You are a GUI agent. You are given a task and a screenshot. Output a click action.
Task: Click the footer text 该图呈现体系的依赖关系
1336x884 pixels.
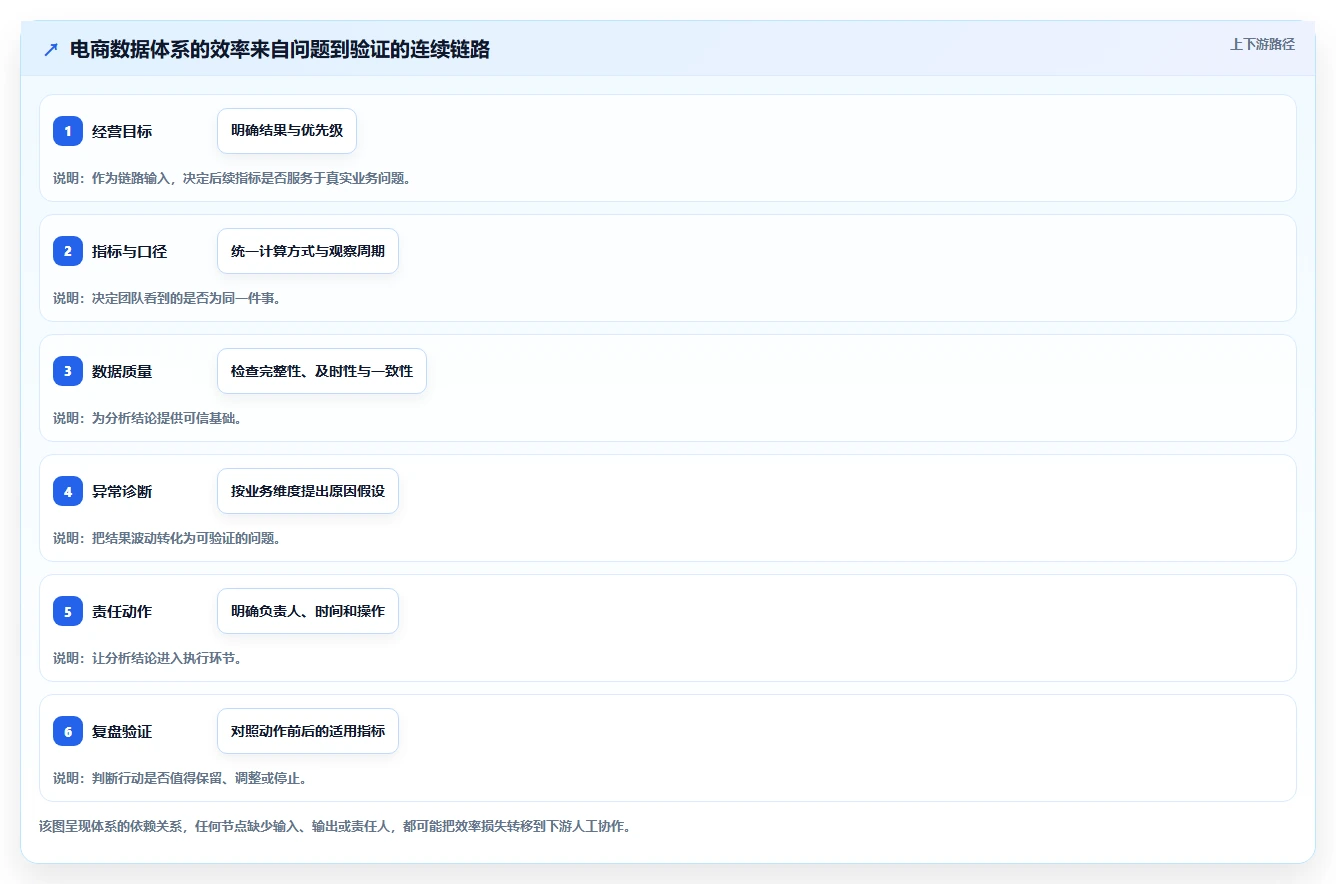coord(111,827)
